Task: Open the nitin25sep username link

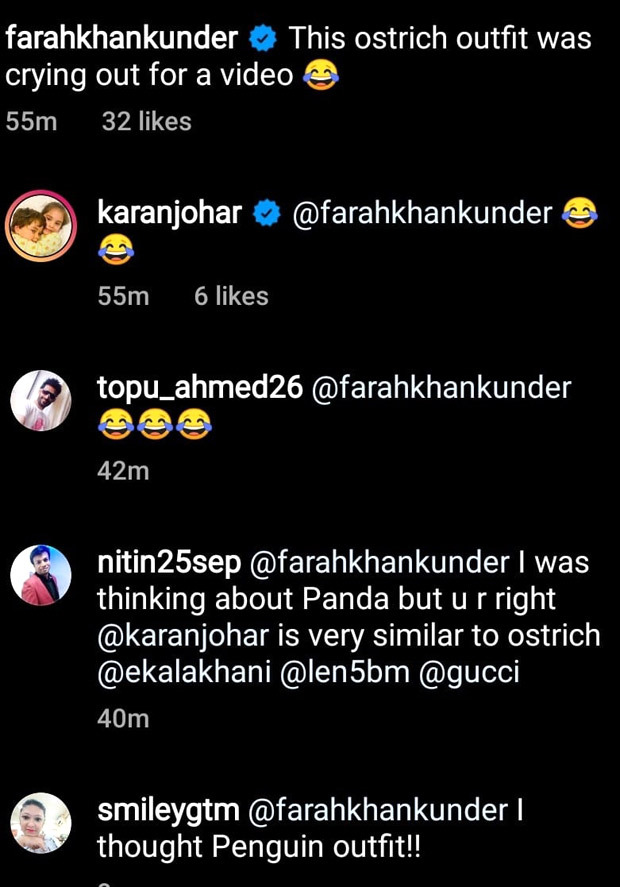Action: click(x=169, y=562)
